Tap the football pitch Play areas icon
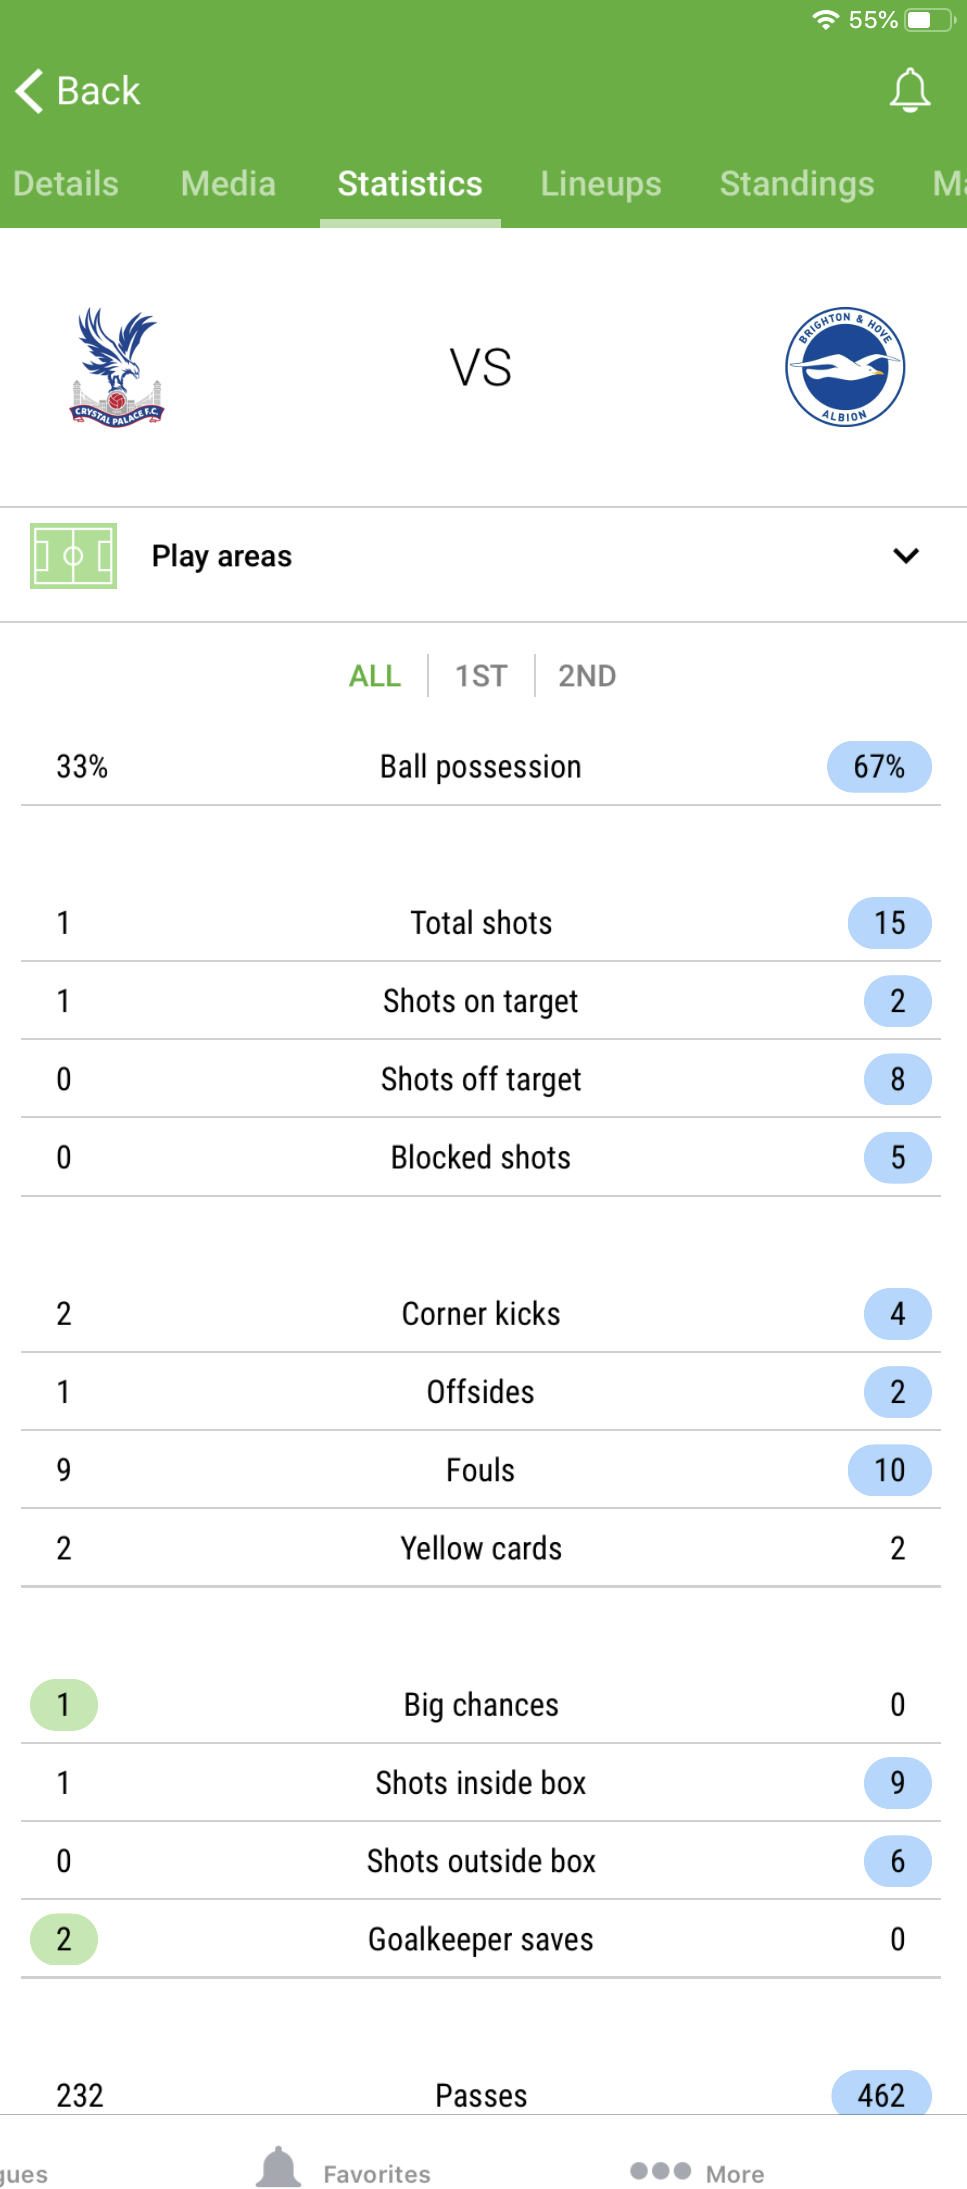This screenshot has height=2189, width=967. 73,556
